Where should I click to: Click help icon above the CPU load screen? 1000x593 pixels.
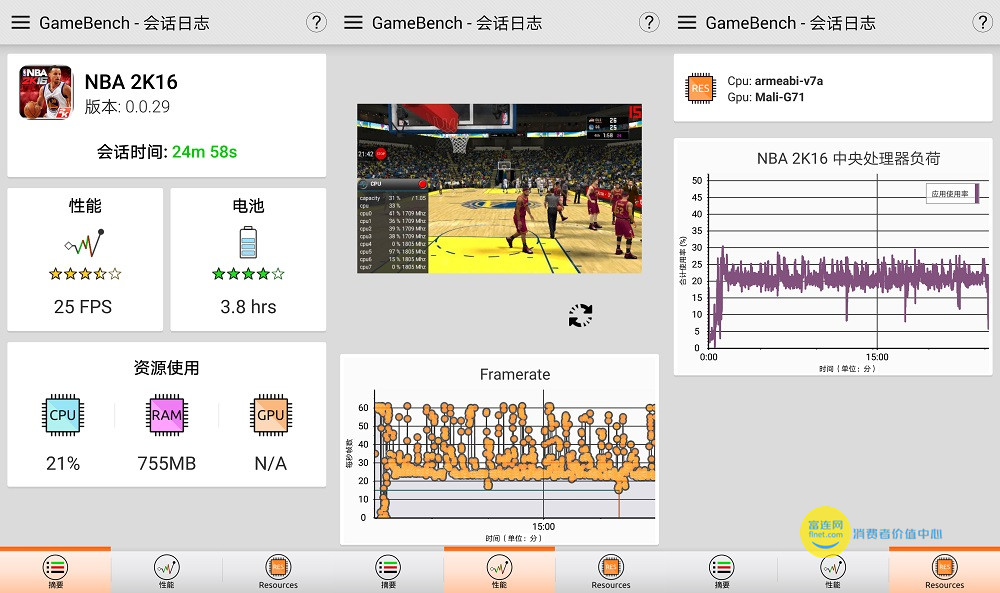pyautogui.click(x=982, y=22)
